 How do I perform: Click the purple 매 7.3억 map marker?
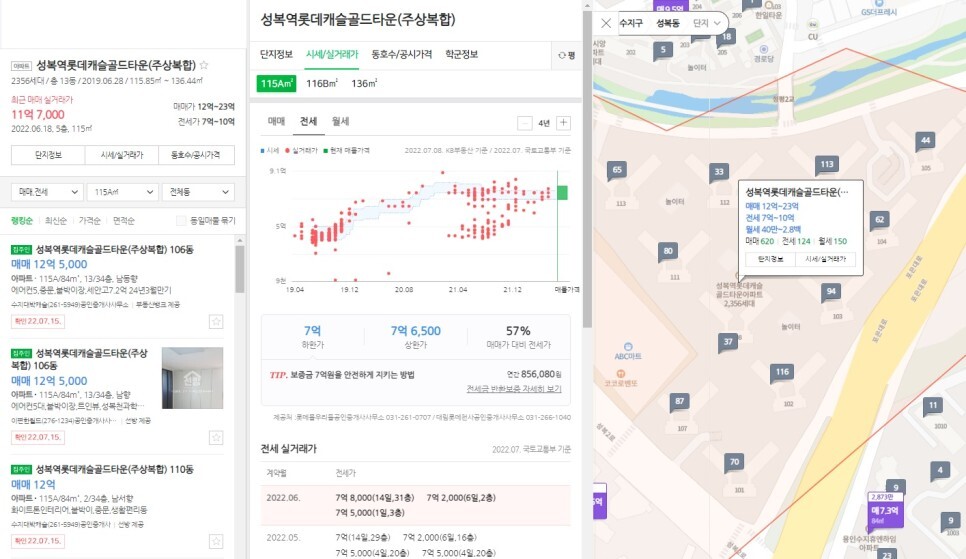pyautogui.click(x=885, y=510)
